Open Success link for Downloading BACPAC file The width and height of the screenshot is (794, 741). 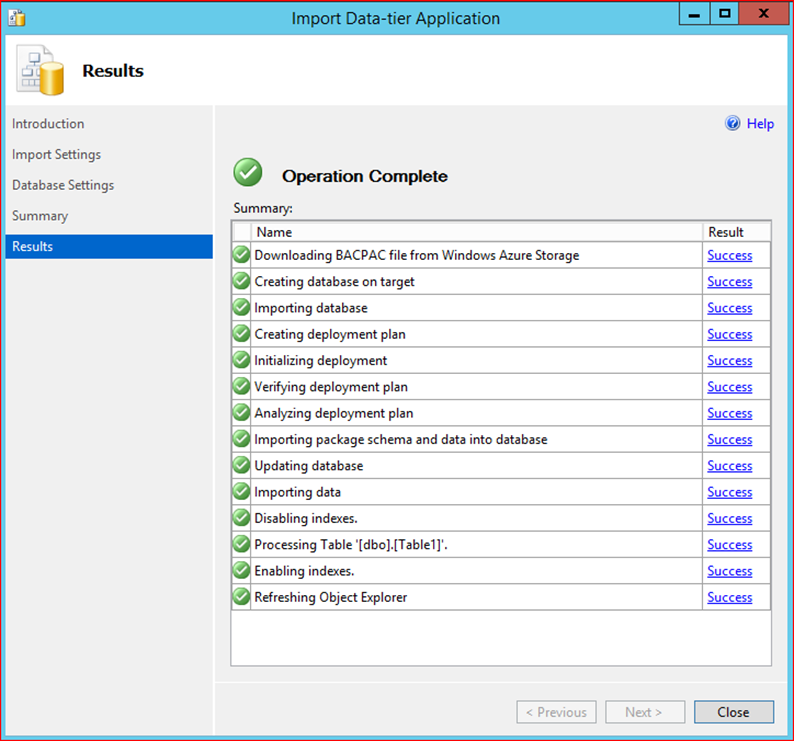[x=730, y=255]
